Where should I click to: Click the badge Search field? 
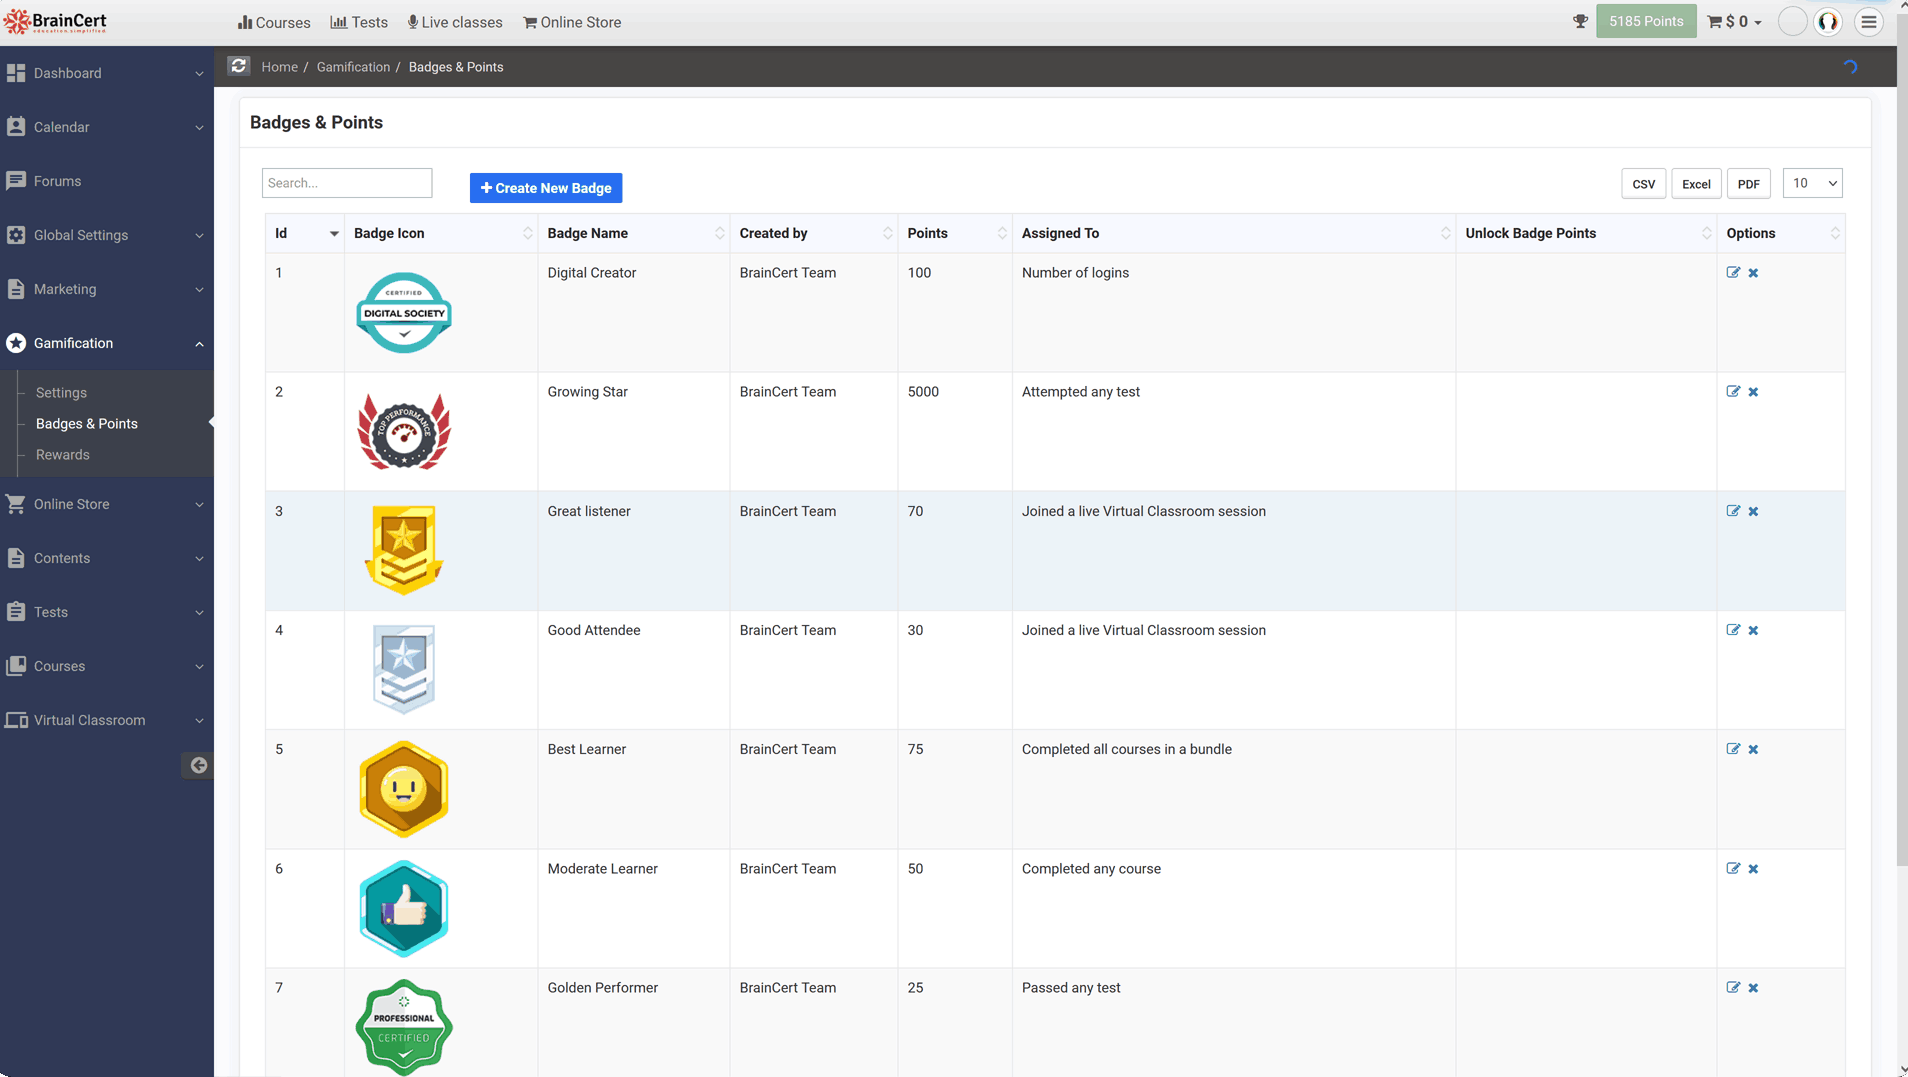click(x=347, y=183)
